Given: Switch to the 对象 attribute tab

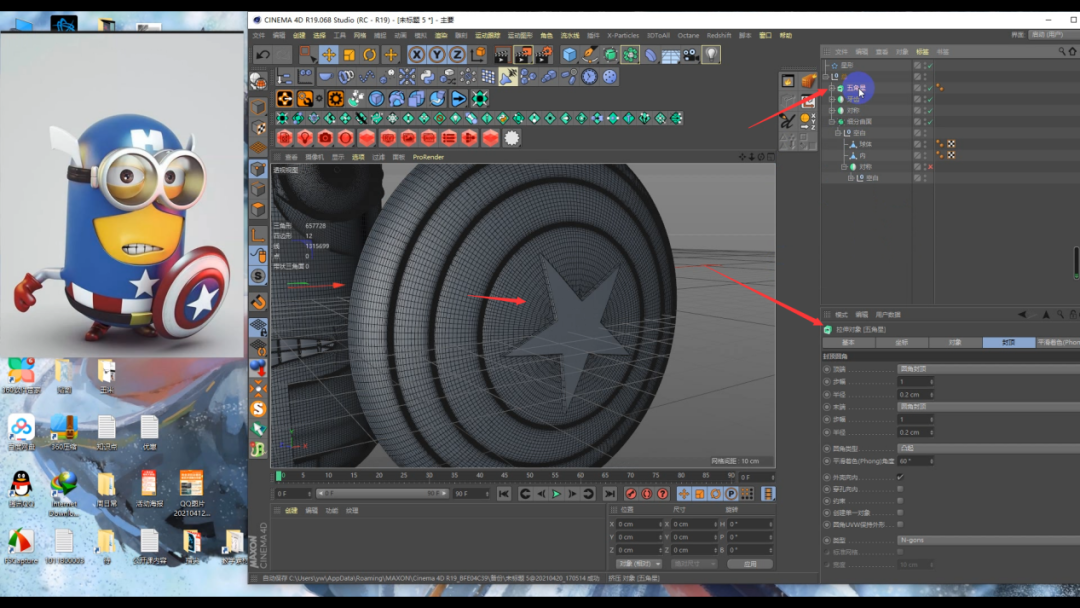Looking at the screenshot, I should tap(955, 342).
